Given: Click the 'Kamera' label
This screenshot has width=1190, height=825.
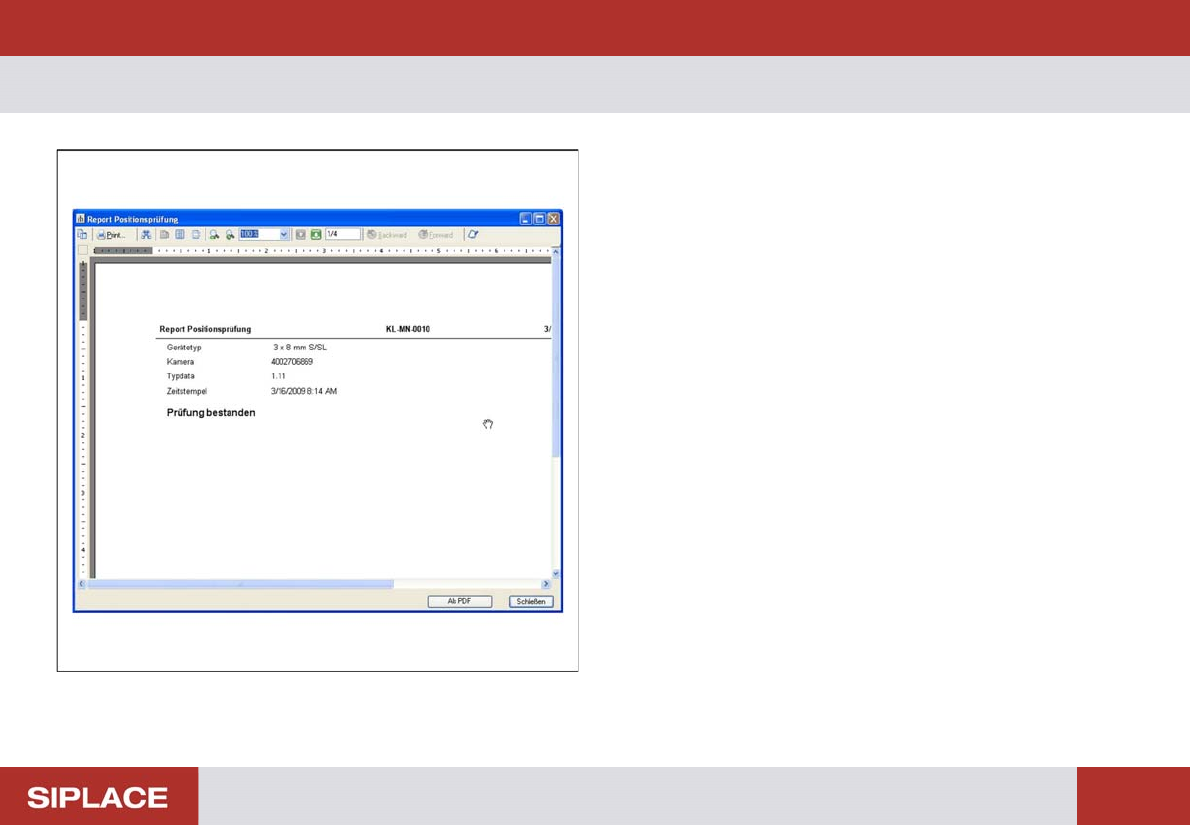Looking at the screenshot, I should [181, 361].
